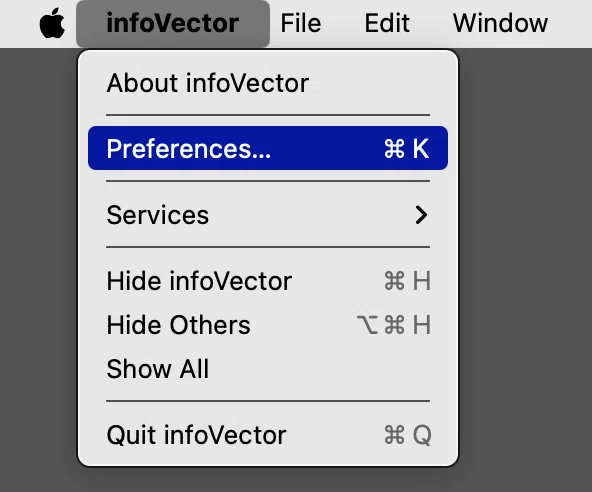
Task: Click the ⌘ H shortcut next to Hide infoVector
Action: tap(407, 281)
